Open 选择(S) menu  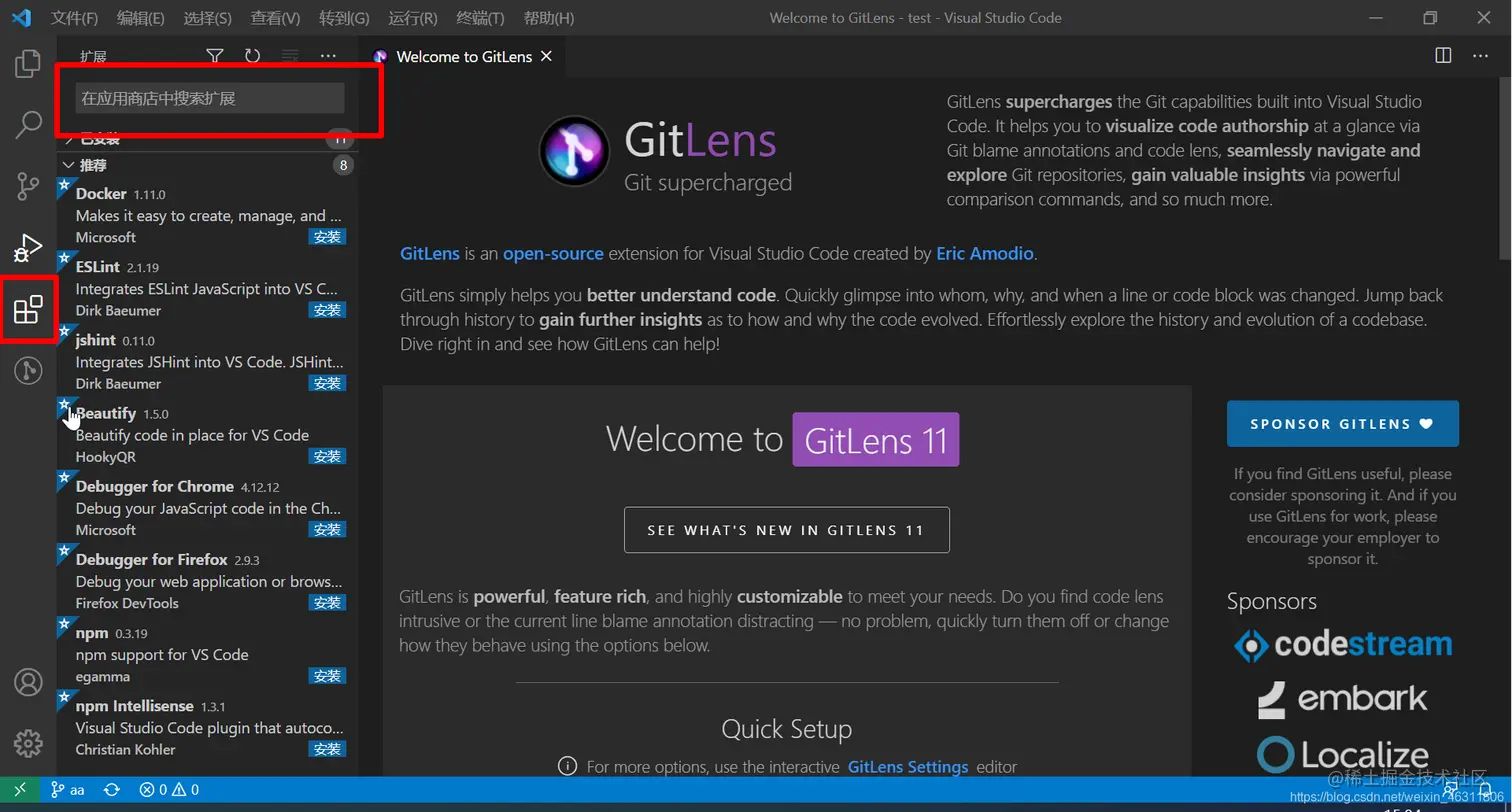coord(208,18)
